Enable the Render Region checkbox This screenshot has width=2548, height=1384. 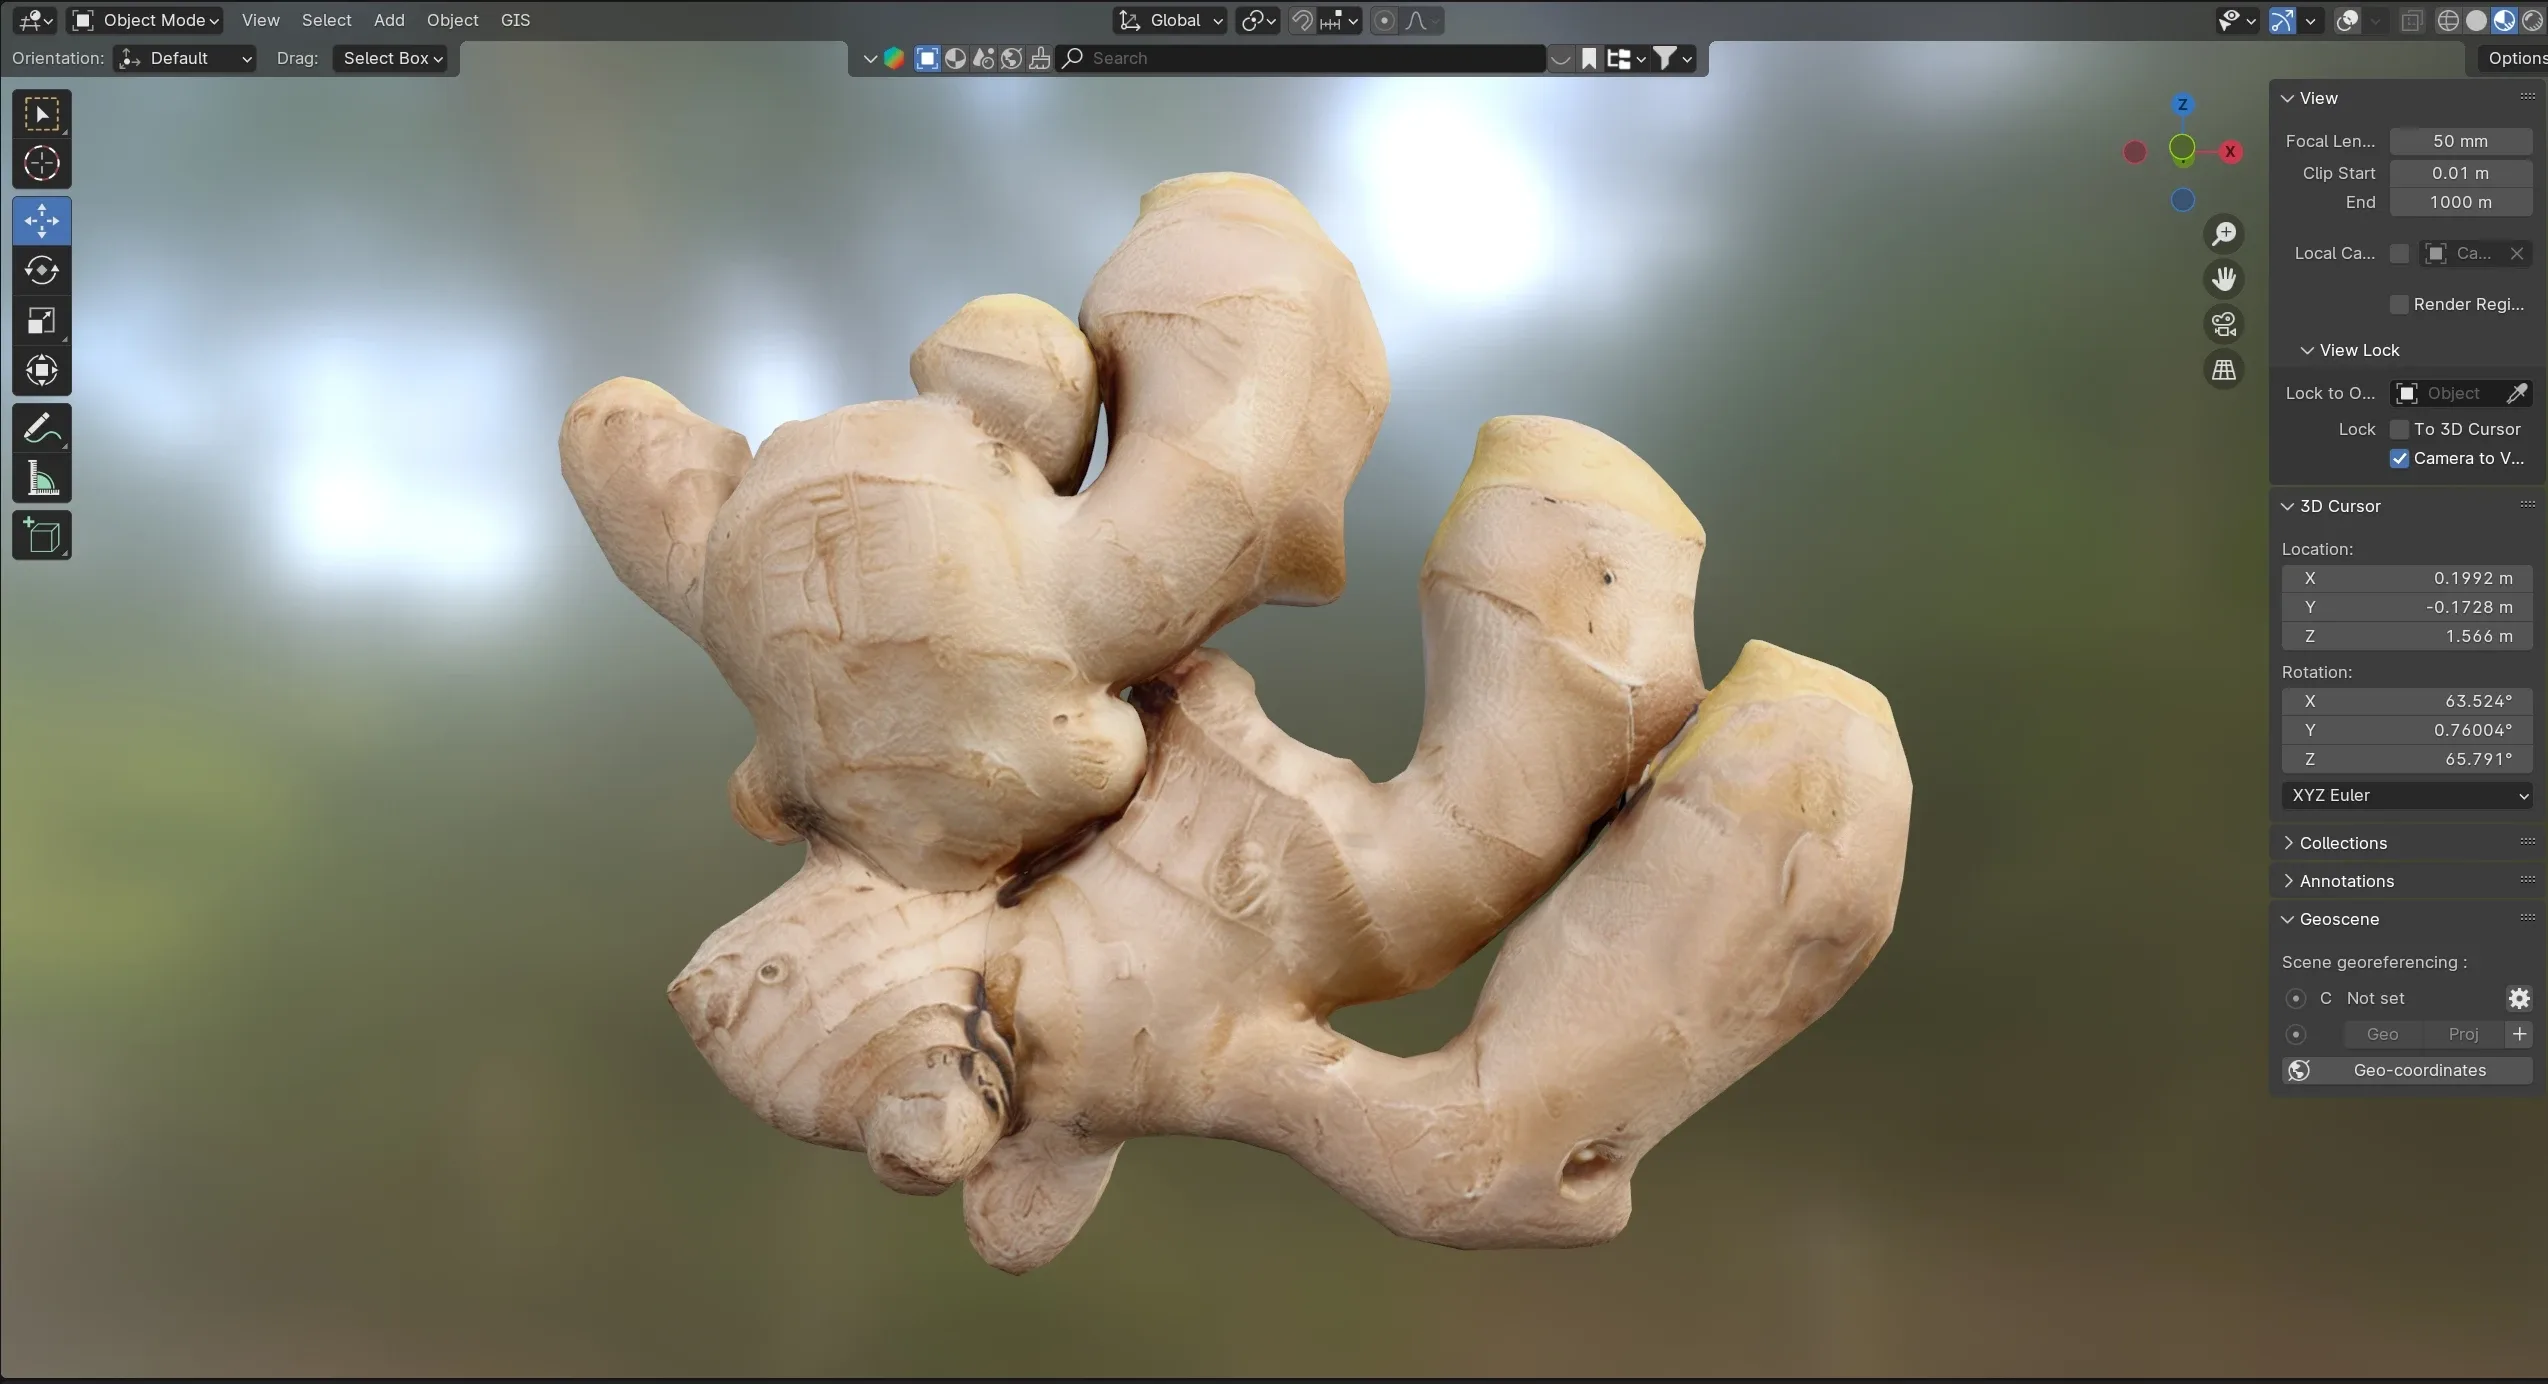pos(2399,304)
